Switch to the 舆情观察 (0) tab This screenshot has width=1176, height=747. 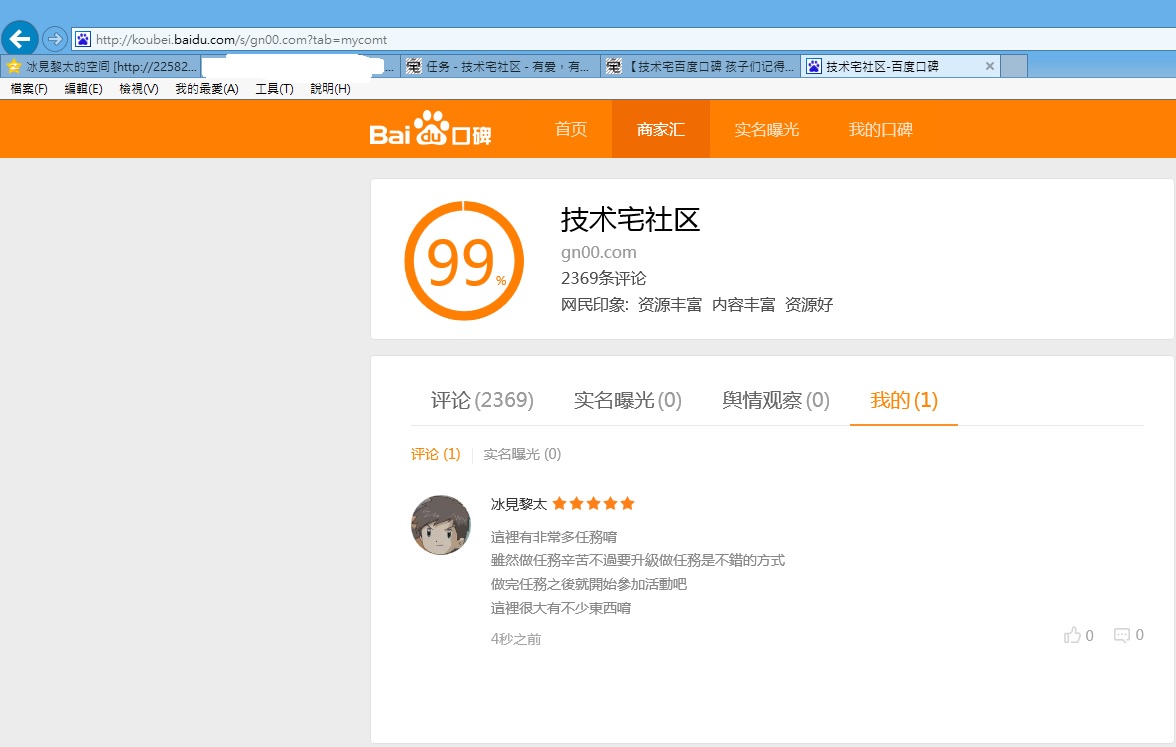click(x=776, y=401)
